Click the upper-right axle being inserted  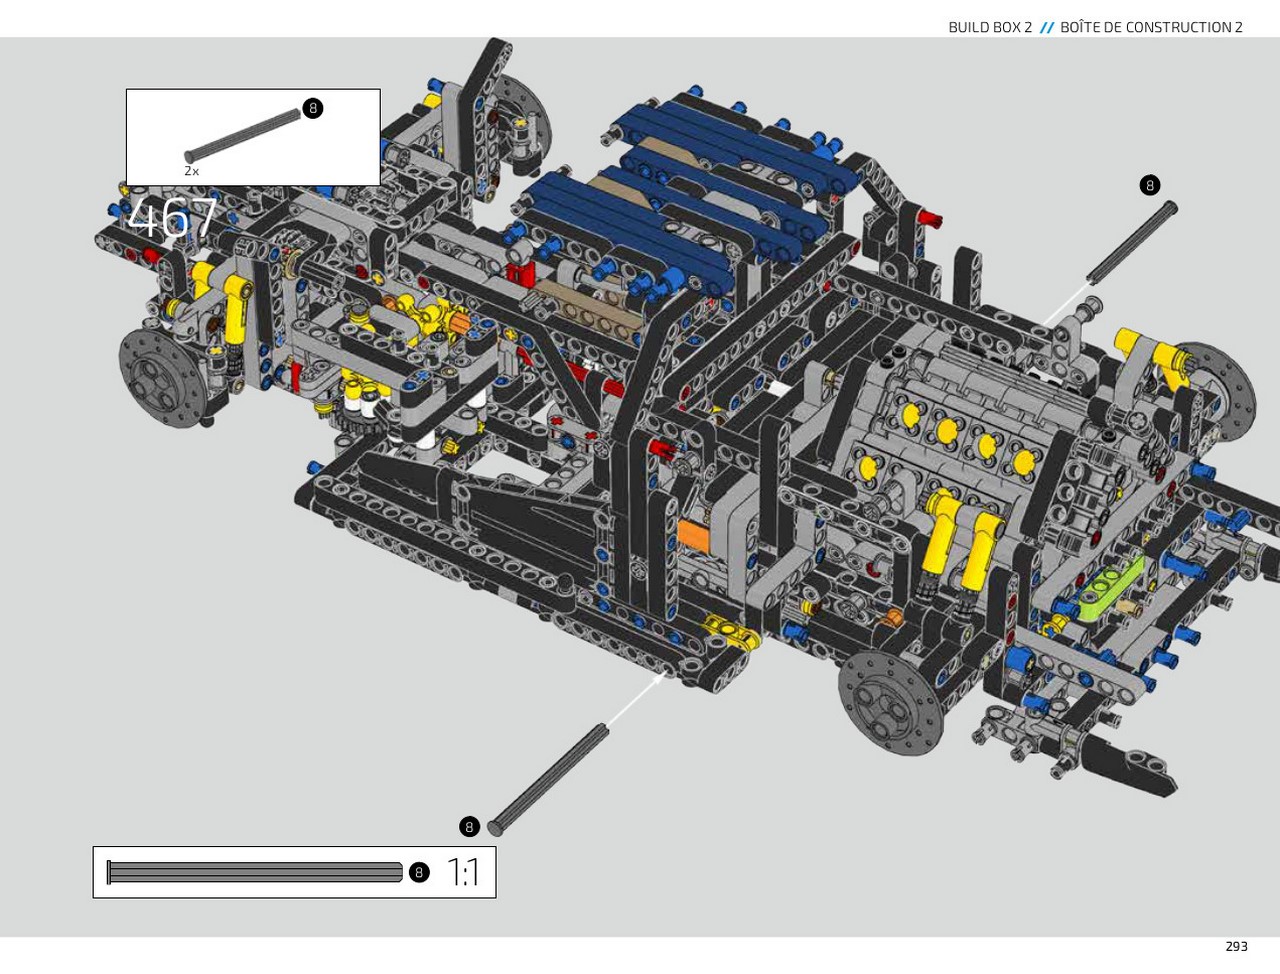(1132, 243)
